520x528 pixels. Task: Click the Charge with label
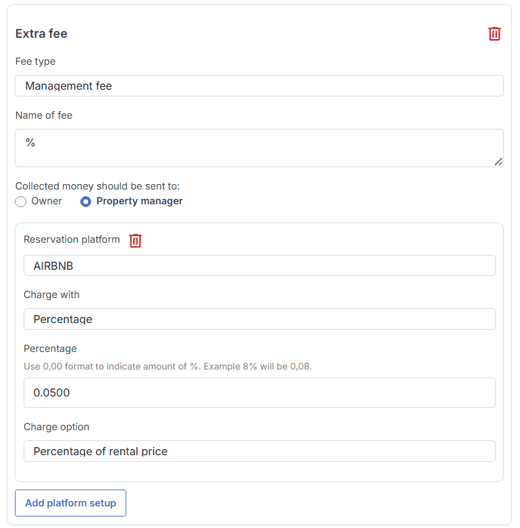point(52,295)
